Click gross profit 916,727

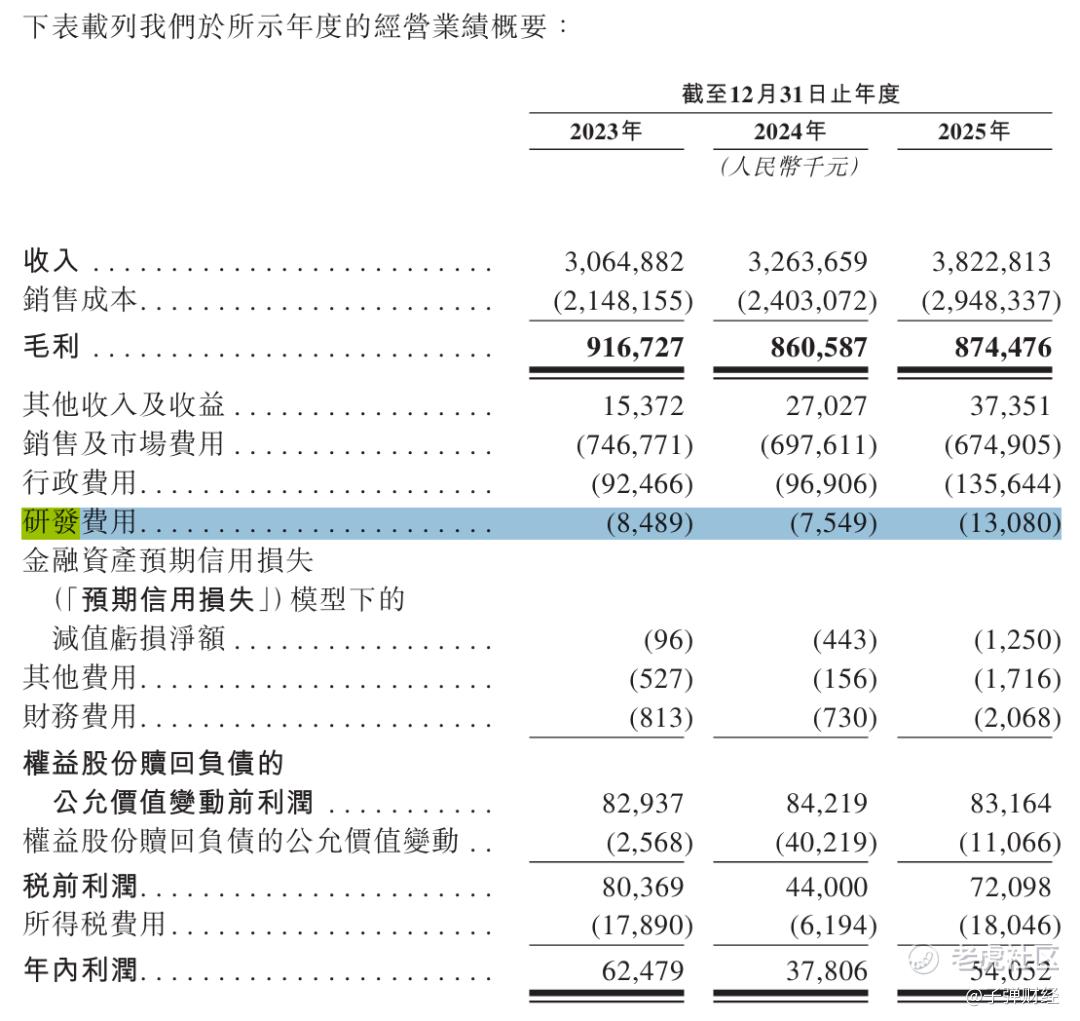(635, 347)
